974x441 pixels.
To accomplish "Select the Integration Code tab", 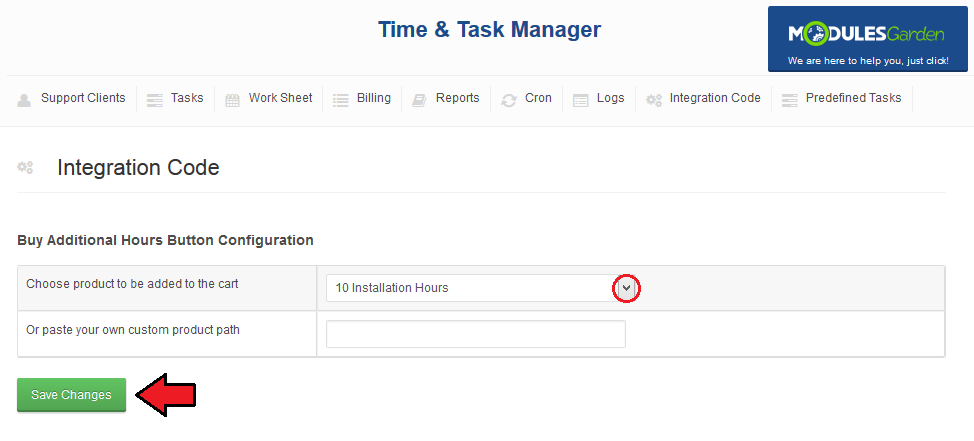I will (715, 98).
